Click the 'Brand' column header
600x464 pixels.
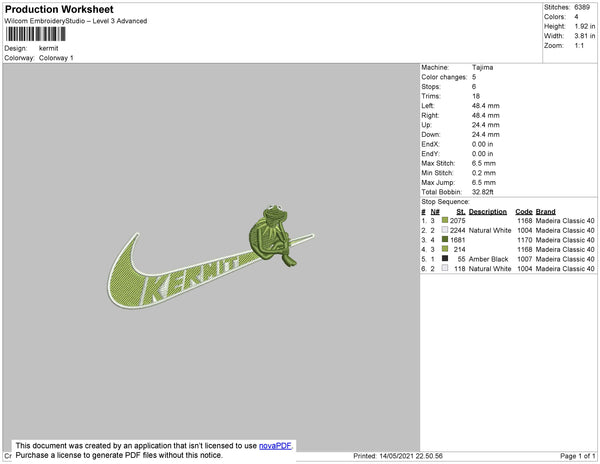click(x=545, y=212)
